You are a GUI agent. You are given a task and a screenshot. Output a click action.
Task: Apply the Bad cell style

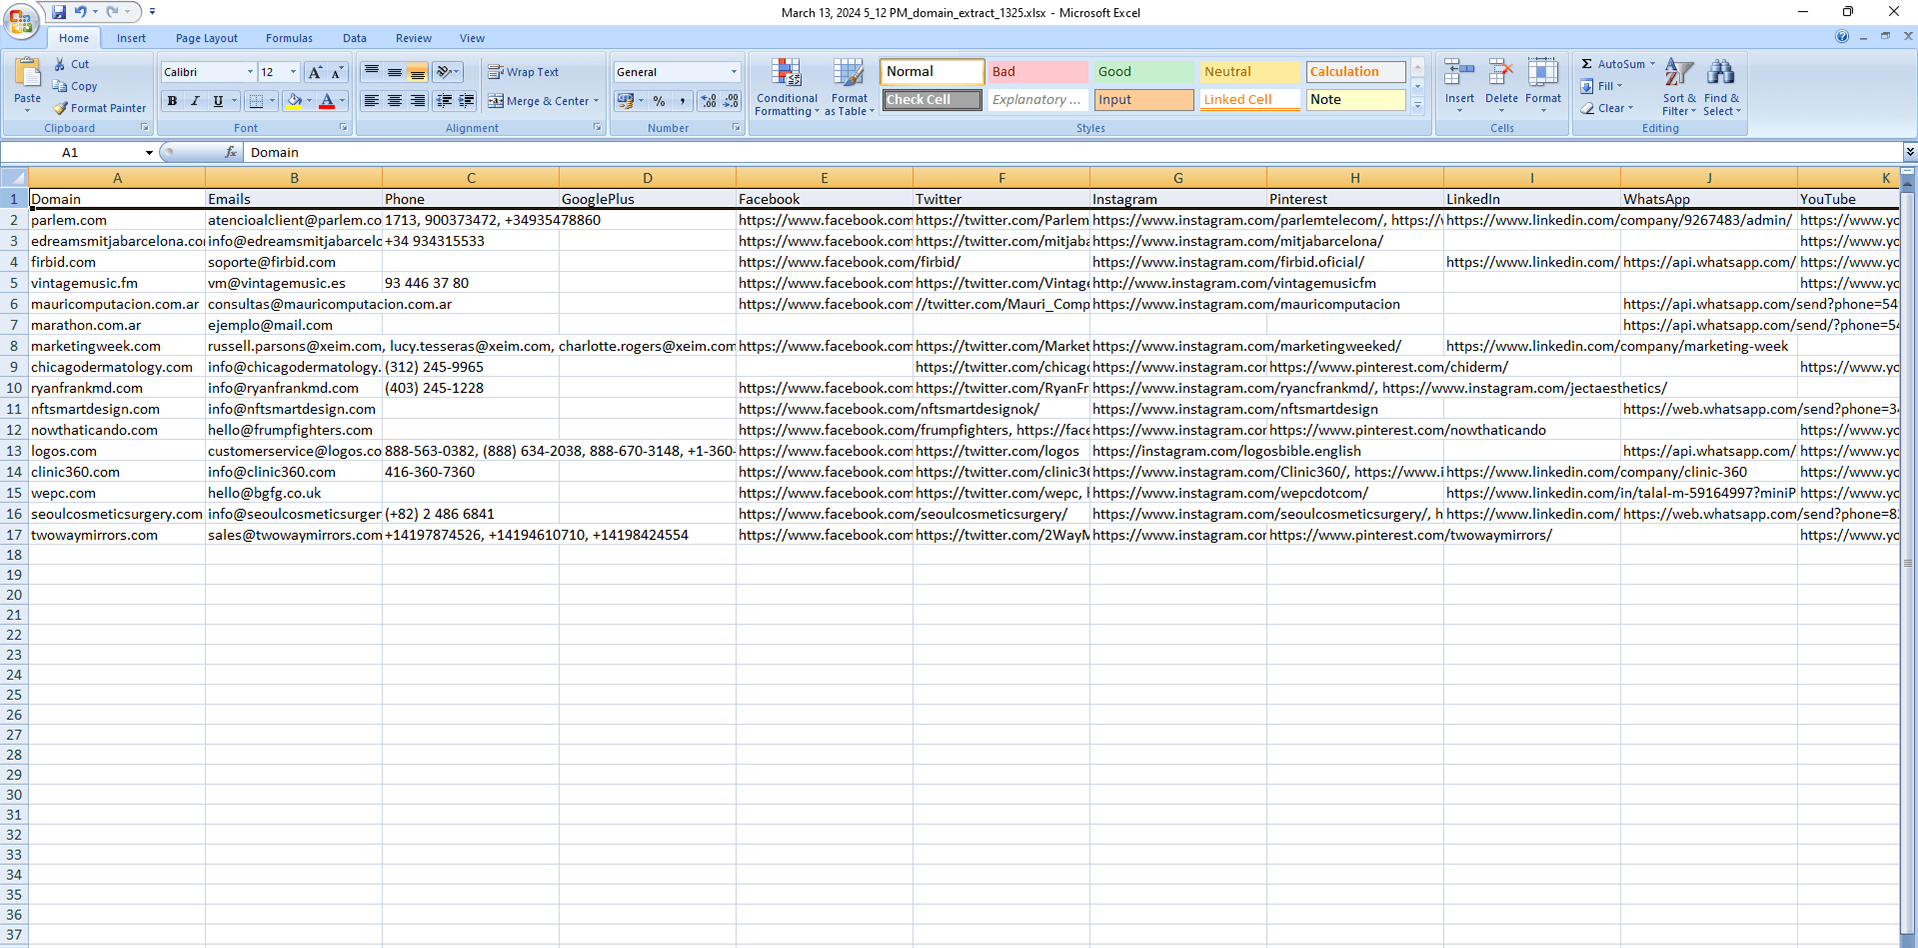tap(1037, 72)
